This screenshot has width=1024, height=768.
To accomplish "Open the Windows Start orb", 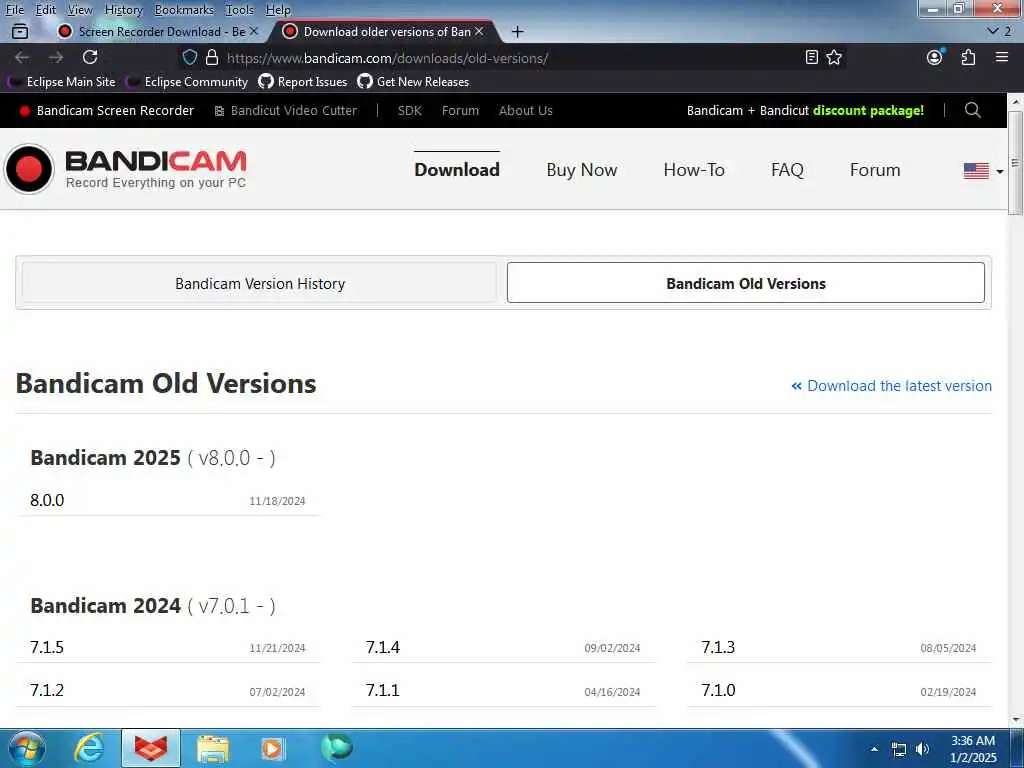I will click(x=27, y=748).
